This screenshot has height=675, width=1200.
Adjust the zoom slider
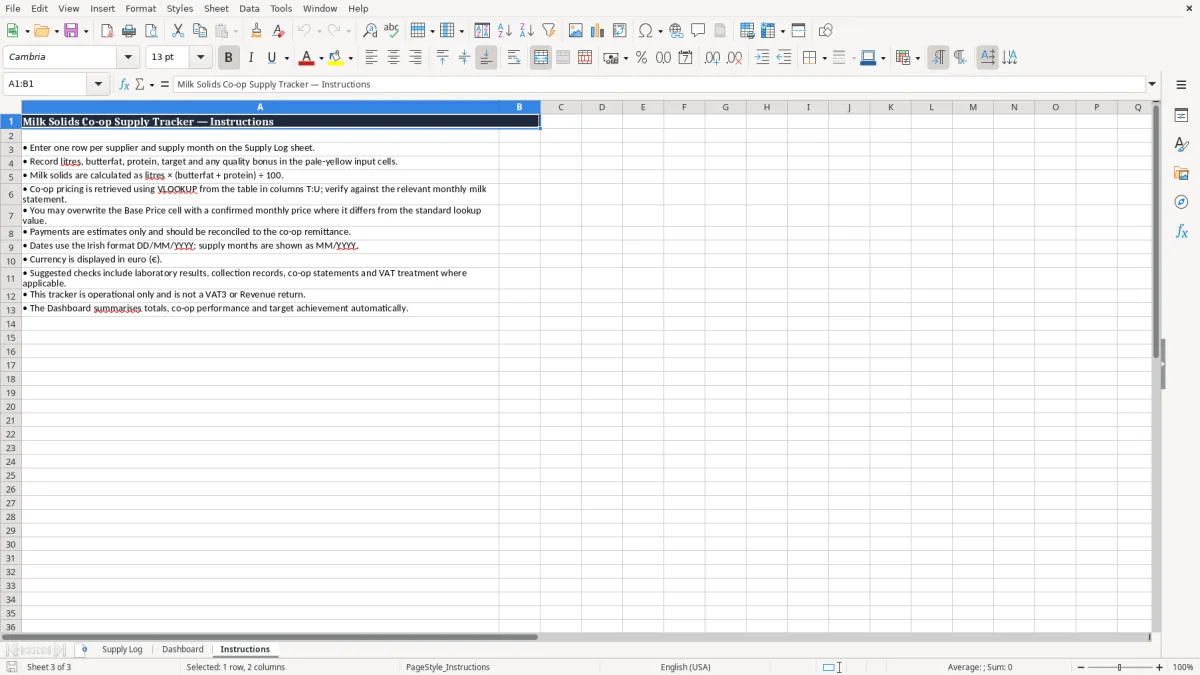[x=1119, y=667]
